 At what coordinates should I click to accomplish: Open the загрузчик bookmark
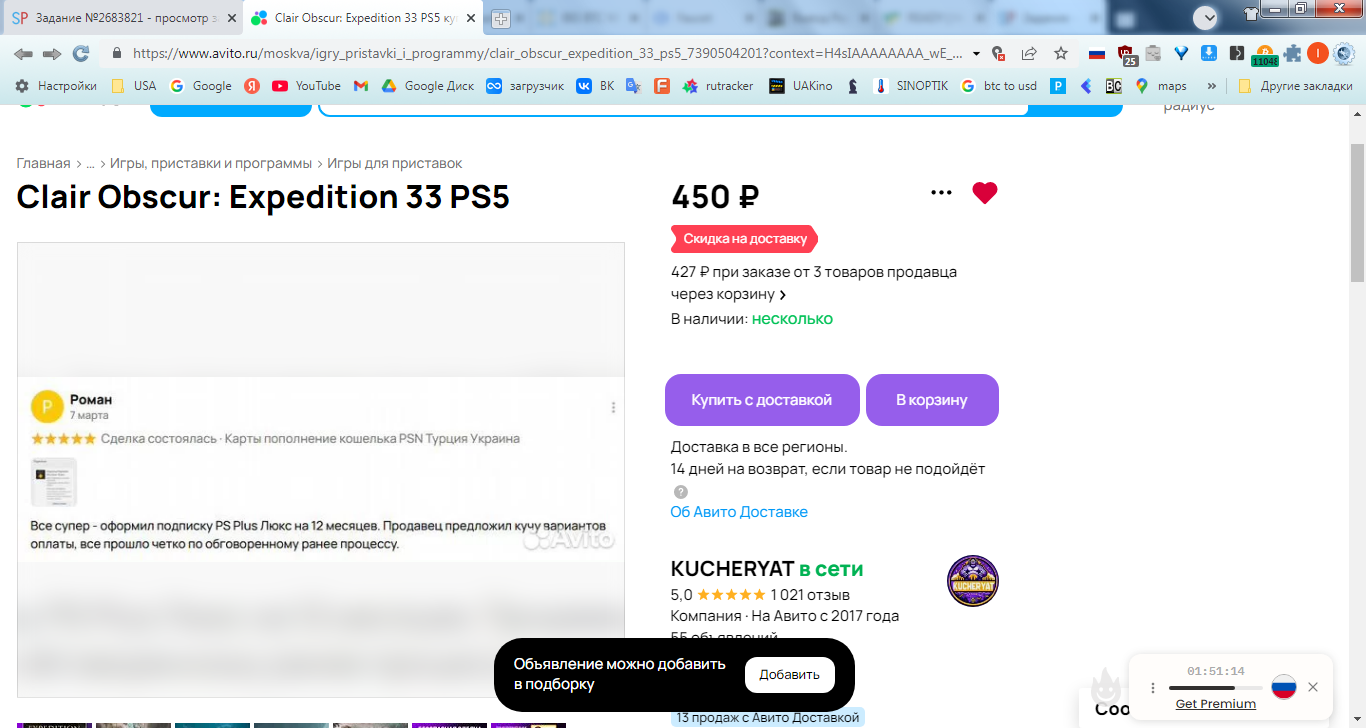pyautogui.click(x=525, y=86)
